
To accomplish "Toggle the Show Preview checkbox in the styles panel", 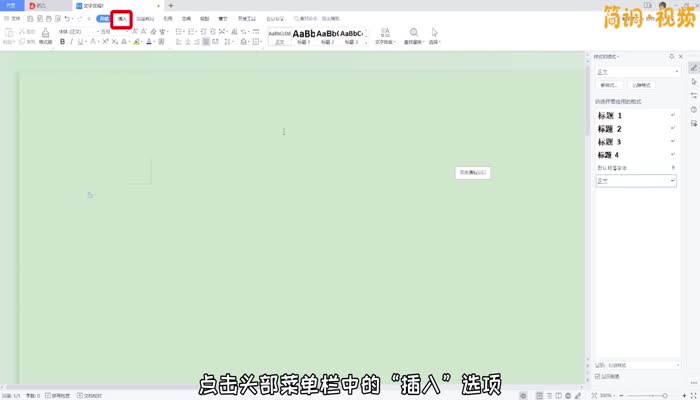I will 597,376.
